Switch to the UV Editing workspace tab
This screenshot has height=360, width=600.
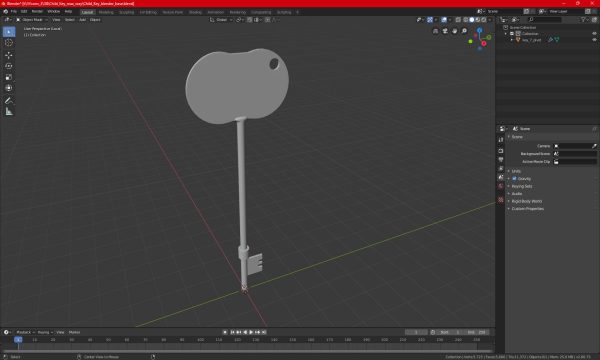coord(148,12)
